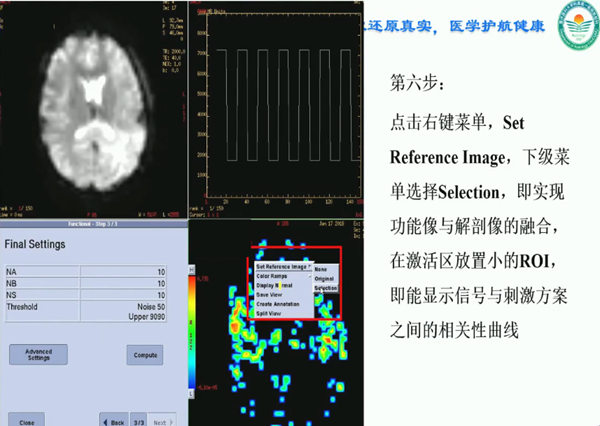Image resolution: width=600 pixels, height=426 pixels.
Task: Close the Final Settings panel
Action: pos(27,421)
